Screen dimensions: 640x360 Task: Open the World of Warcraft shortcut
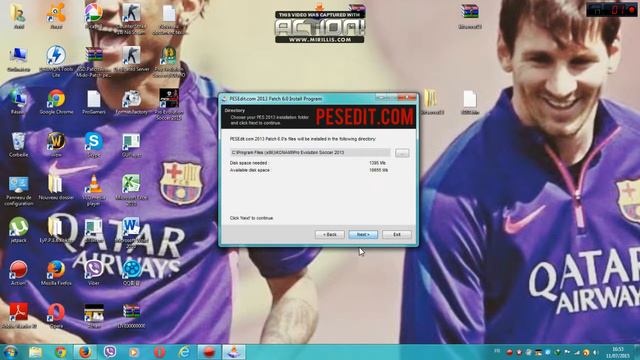(56, 145)
